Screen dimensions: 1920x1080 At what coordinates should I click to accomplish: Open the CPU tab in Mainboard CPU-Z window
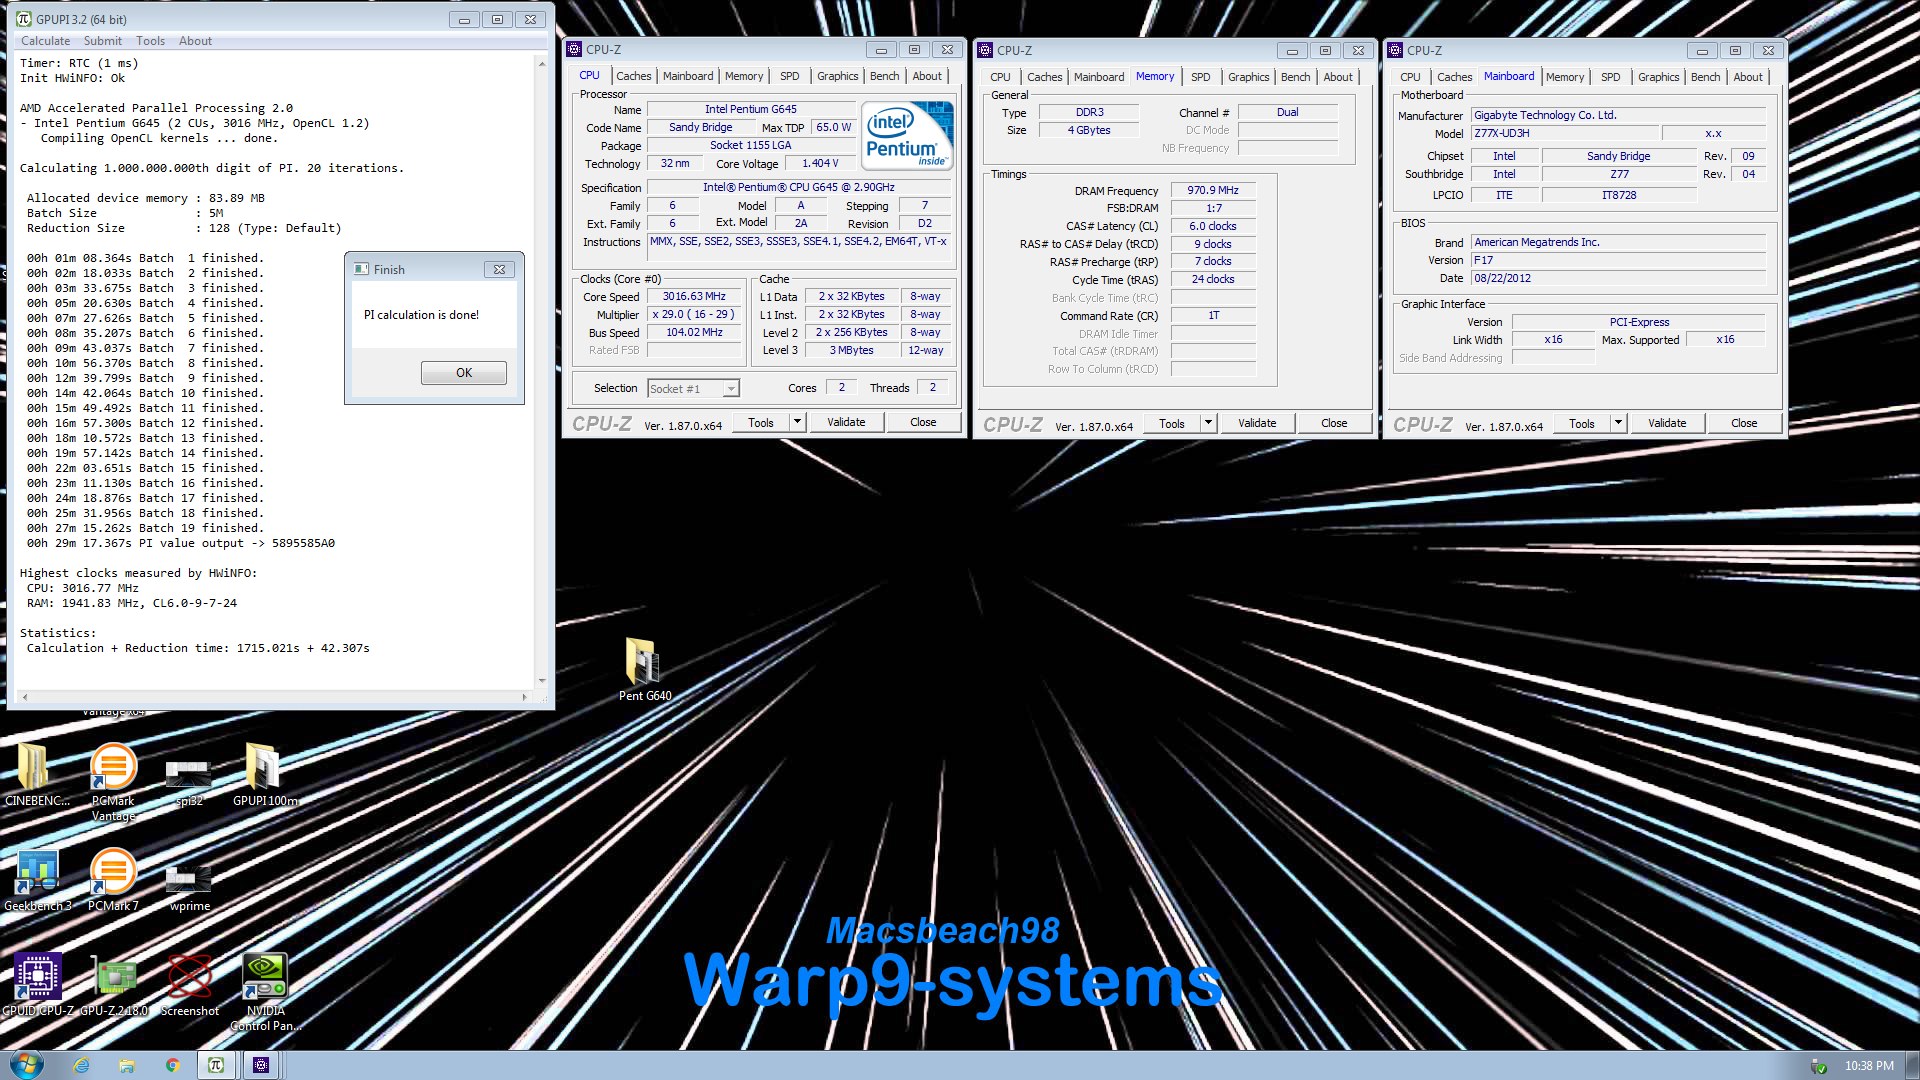[x=1410, y=77]
